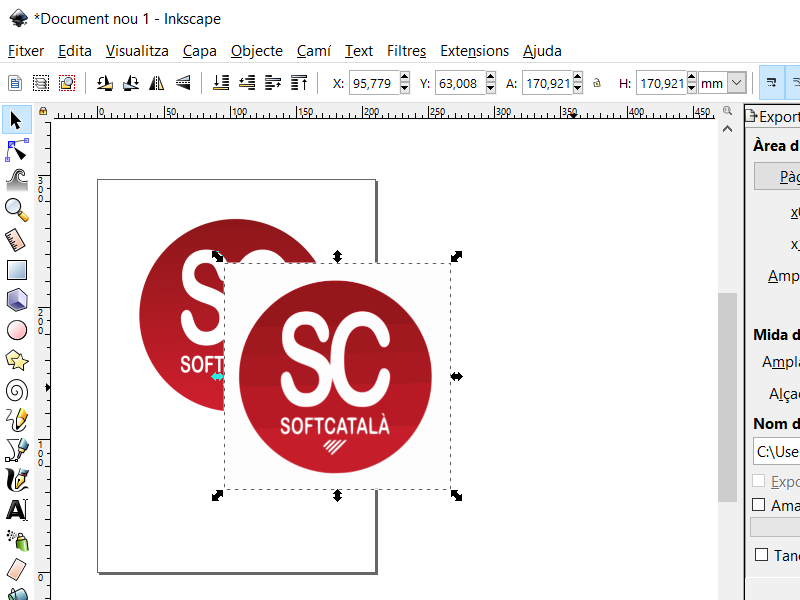Open the Filtres menu

click(406, 51)
